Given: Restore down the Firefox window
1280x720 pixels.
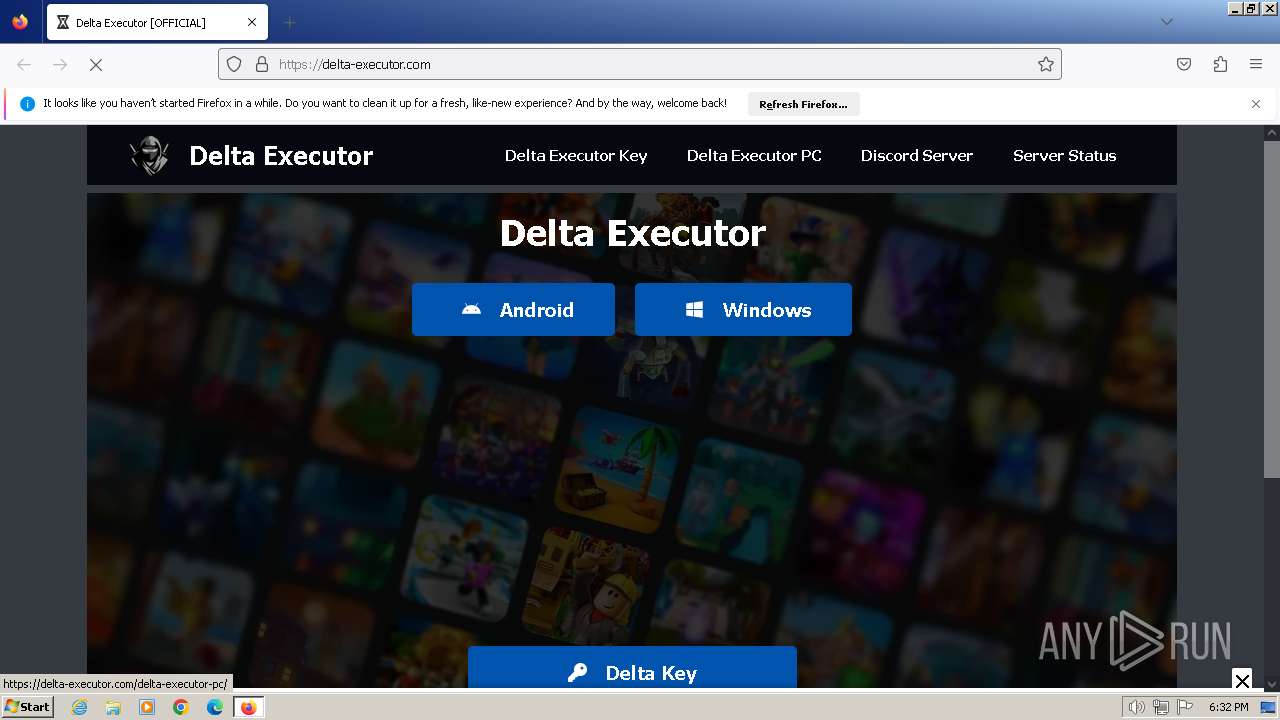Looking at the screenshot, I should click(1252, 8).
